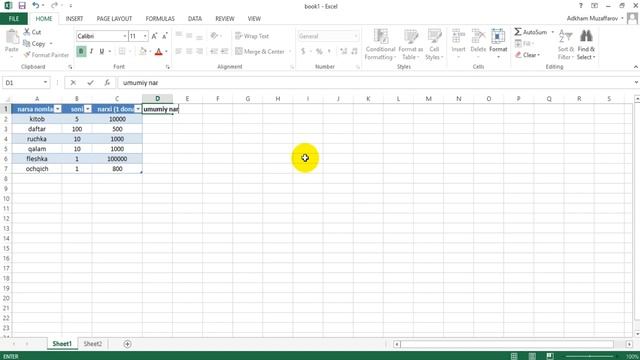The height and width of the screenshot is (360, 640).
Task: Click Merge & Center
Action: click(x=260, y=51)
